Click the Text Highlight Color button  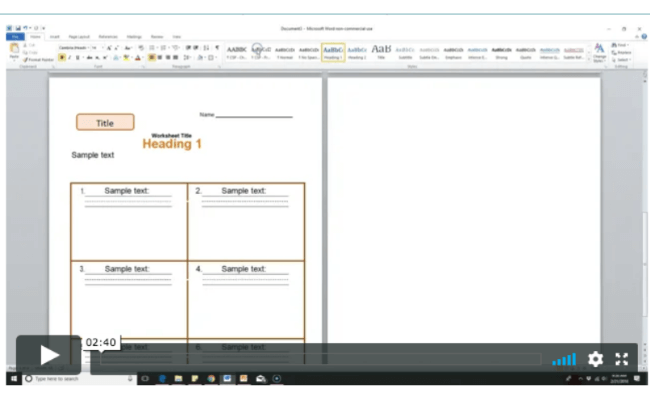point(126,58)
